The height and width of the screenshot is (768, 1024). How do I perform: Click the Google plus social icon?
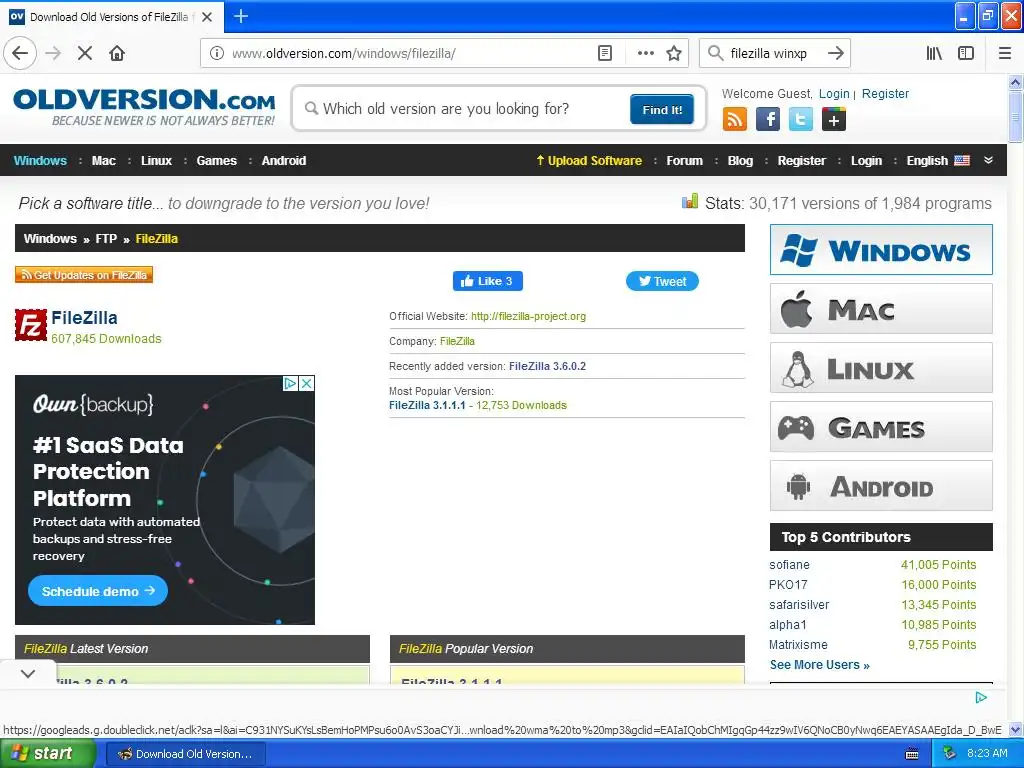(x=834, y=120)
